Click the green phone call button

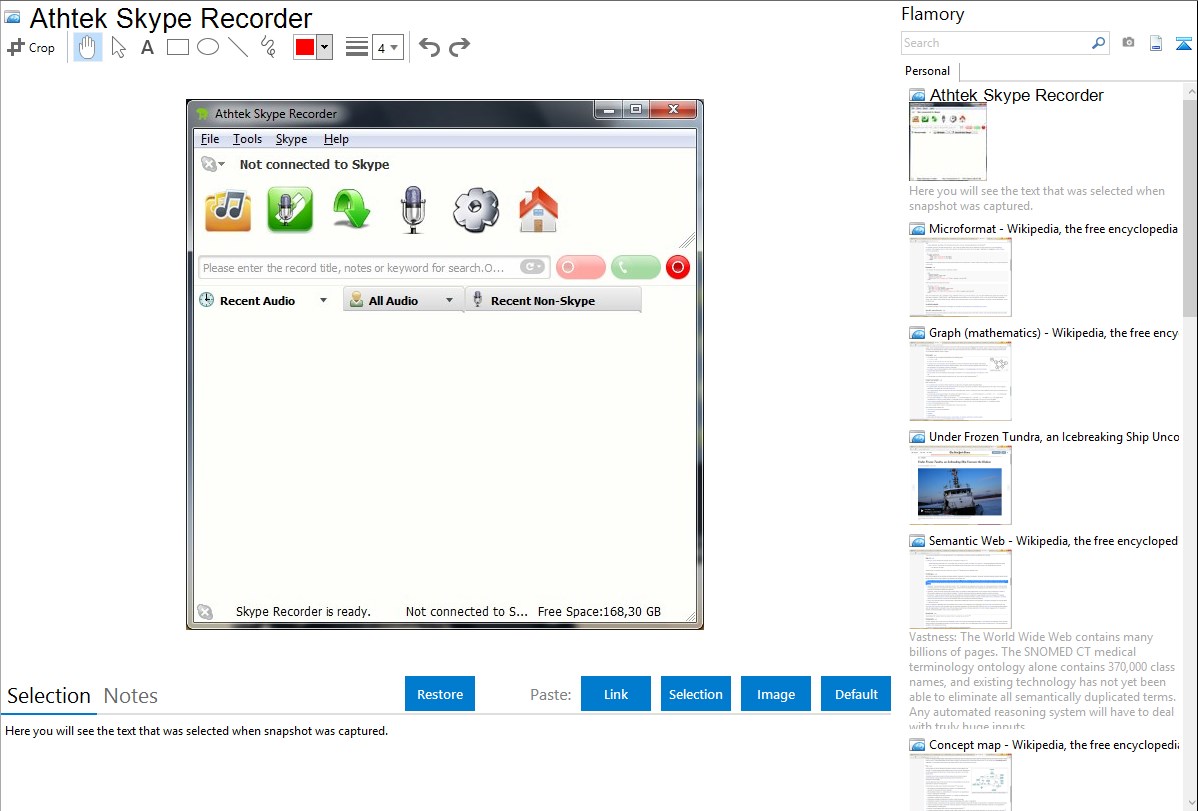[x=636, y=267]
